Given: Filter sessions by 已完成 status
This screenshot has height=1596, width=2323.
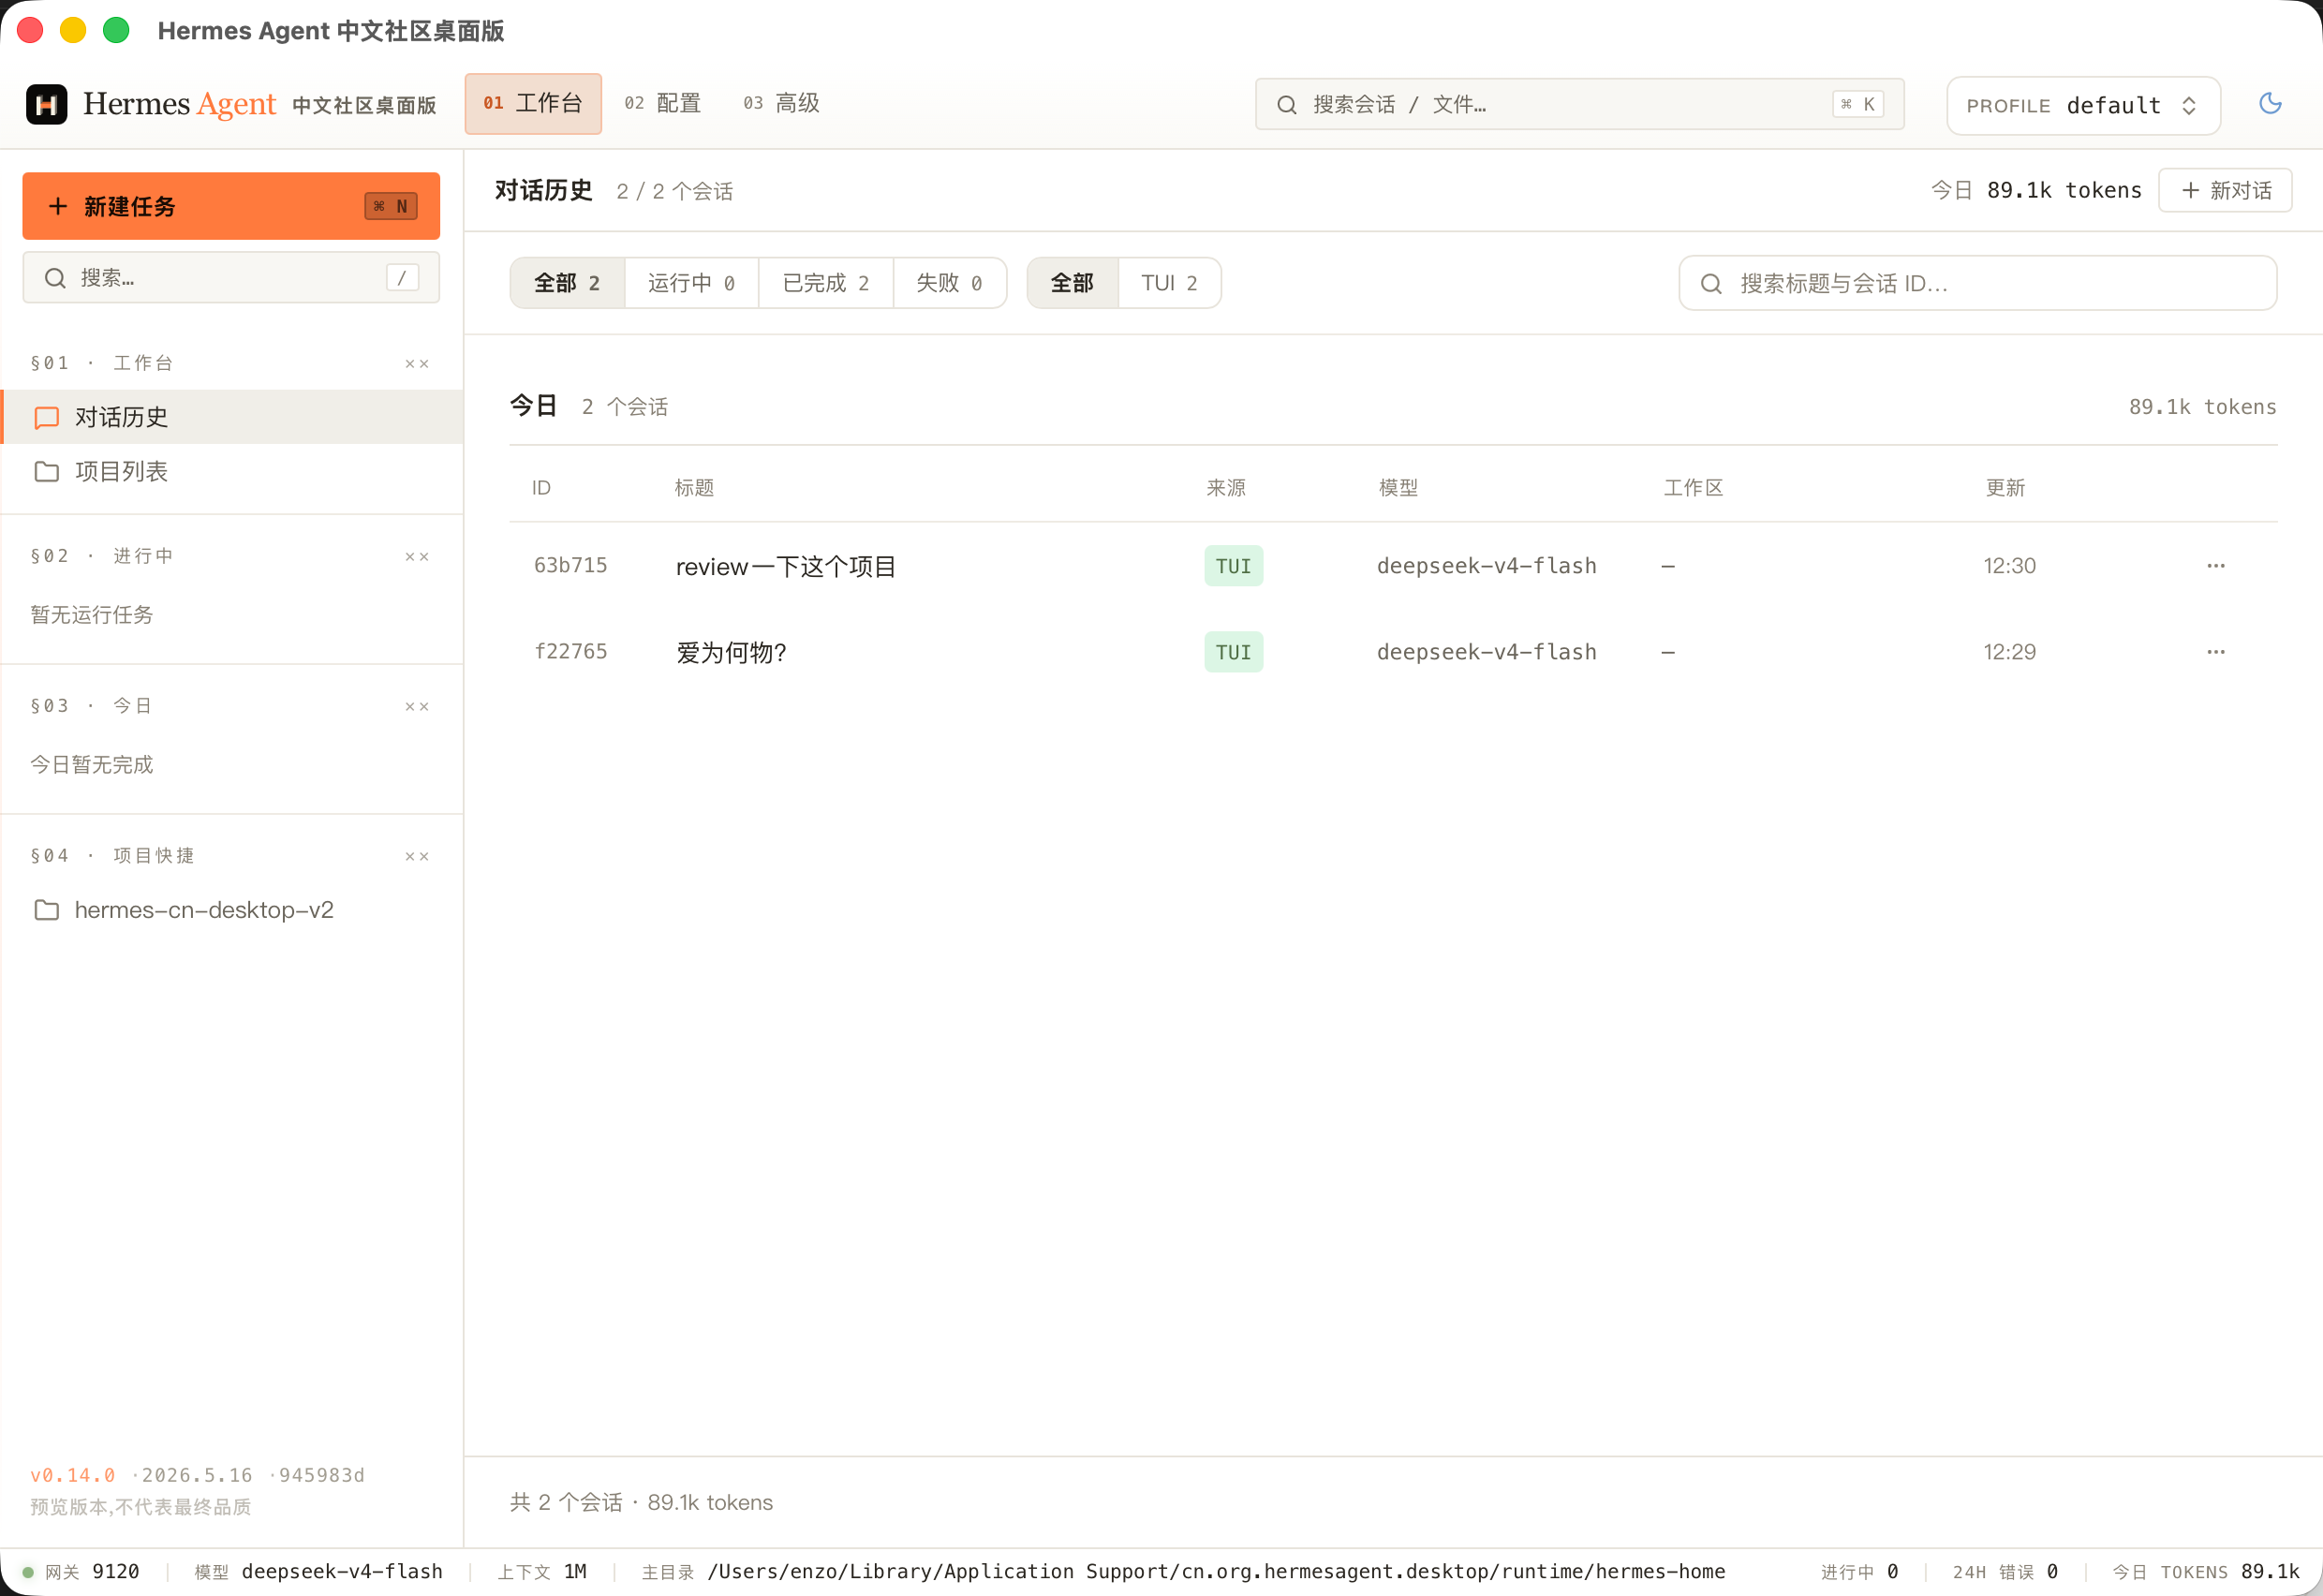Looking at the screenshot, I should click(x=825, y=283).
